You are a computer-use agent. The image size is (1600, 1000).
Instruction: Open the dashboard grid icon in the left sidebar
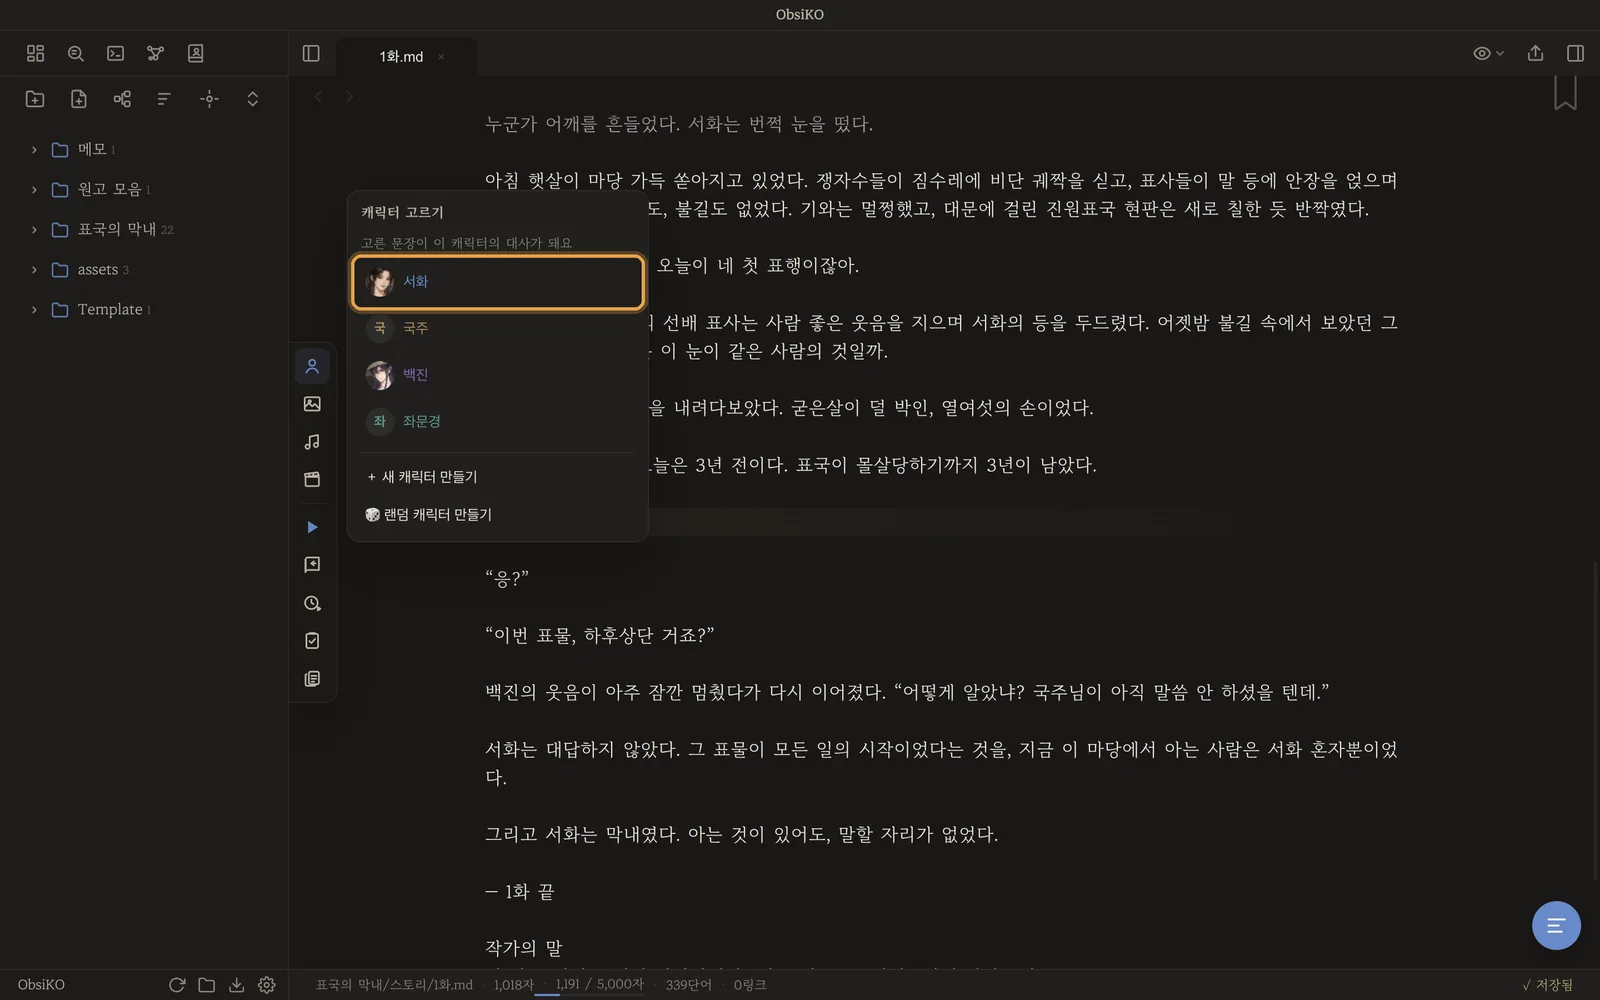click(x=35, y=53)
